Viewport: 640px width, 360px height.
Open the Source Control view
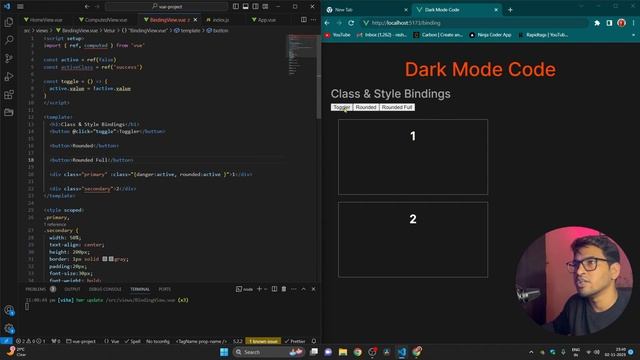click(9, 58)
